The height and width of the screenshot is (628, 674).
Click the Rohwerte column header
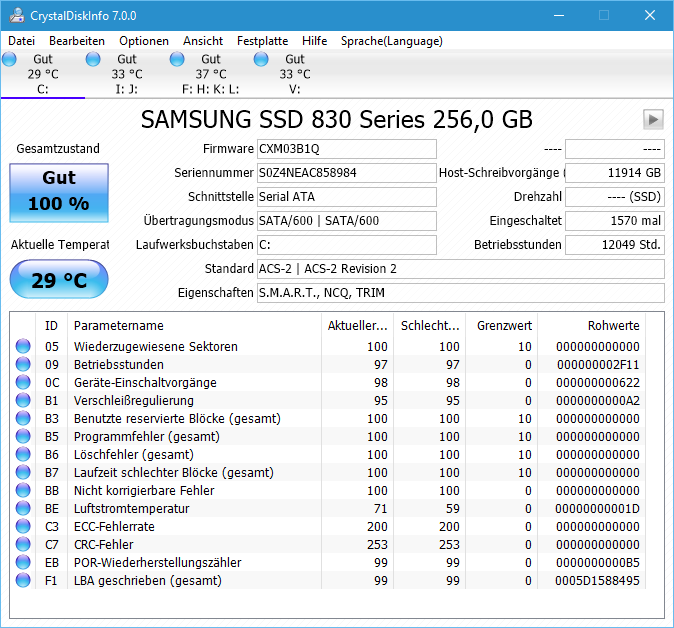point(591,325)
